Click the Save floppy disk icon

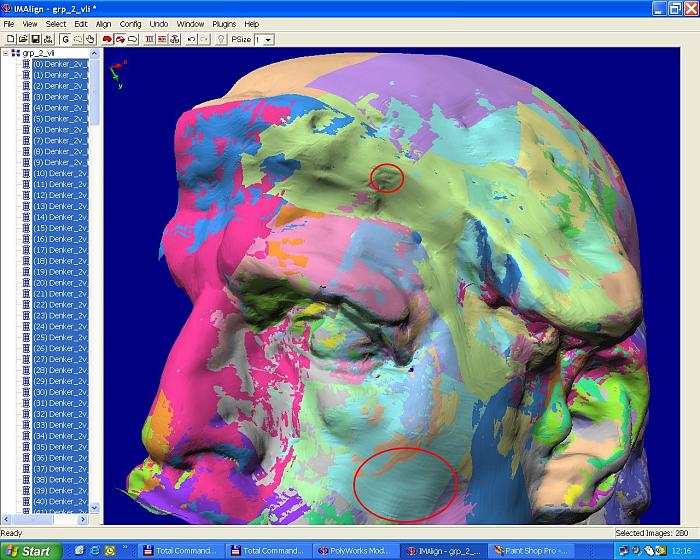(x=35, y=39)
